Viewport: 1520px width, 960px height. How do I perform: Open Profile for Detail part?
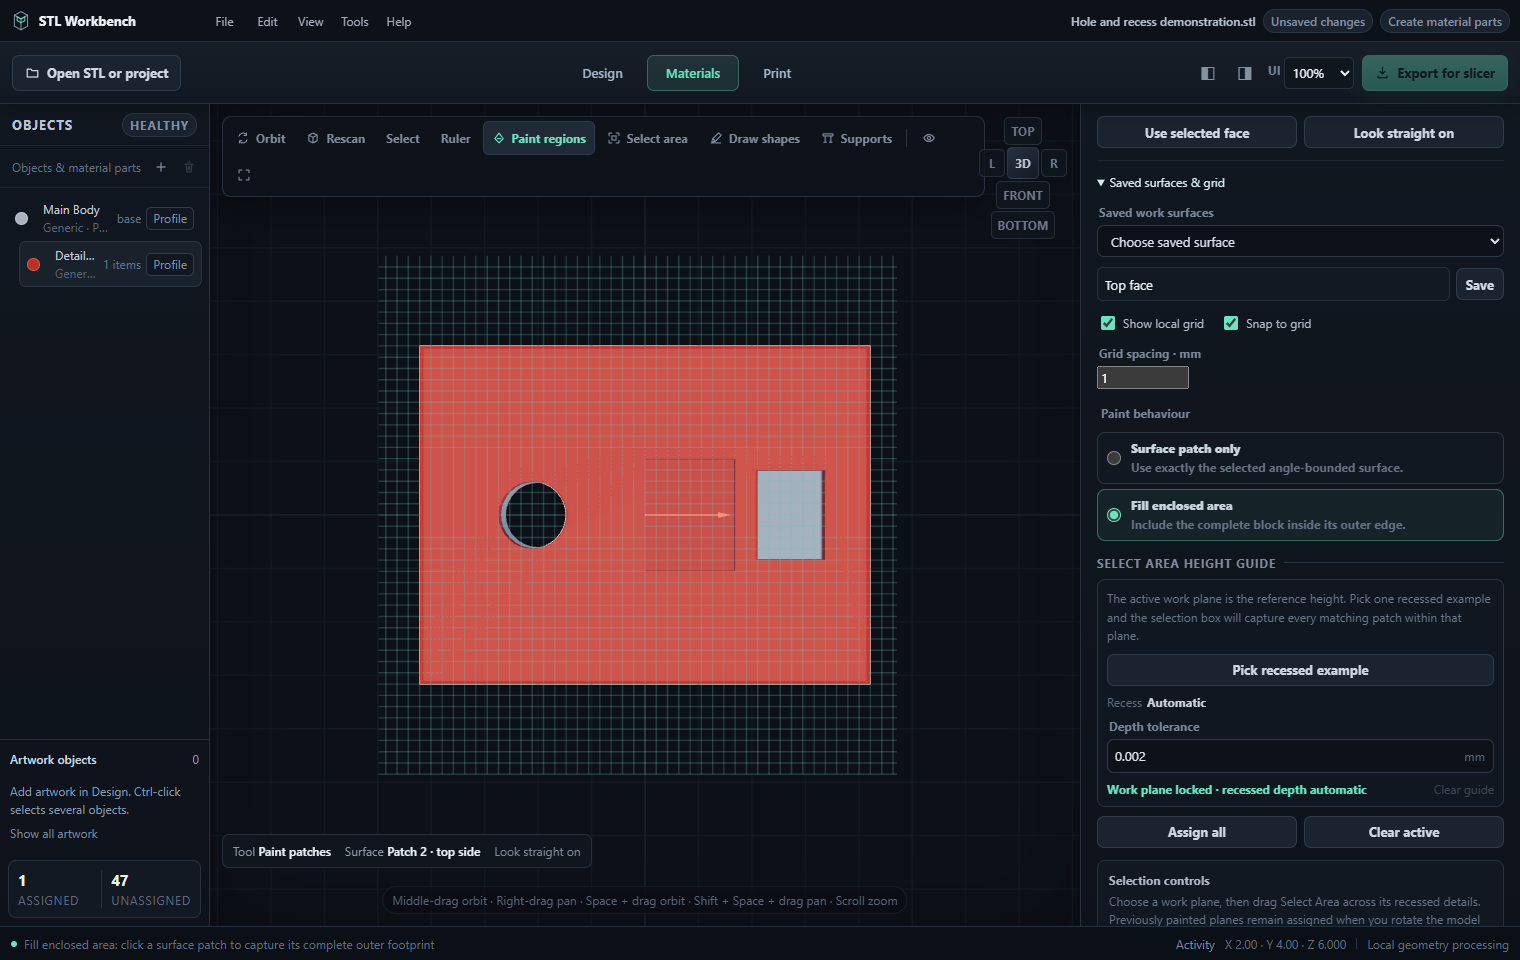(x=170, y=265)
